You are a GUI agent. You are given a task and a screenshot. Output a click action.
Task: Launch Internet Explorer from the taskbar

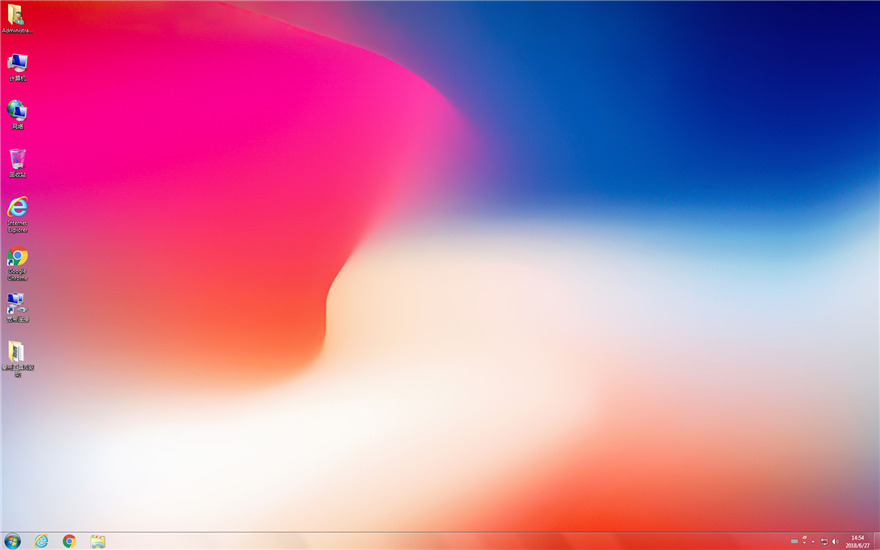coord(42,541)
